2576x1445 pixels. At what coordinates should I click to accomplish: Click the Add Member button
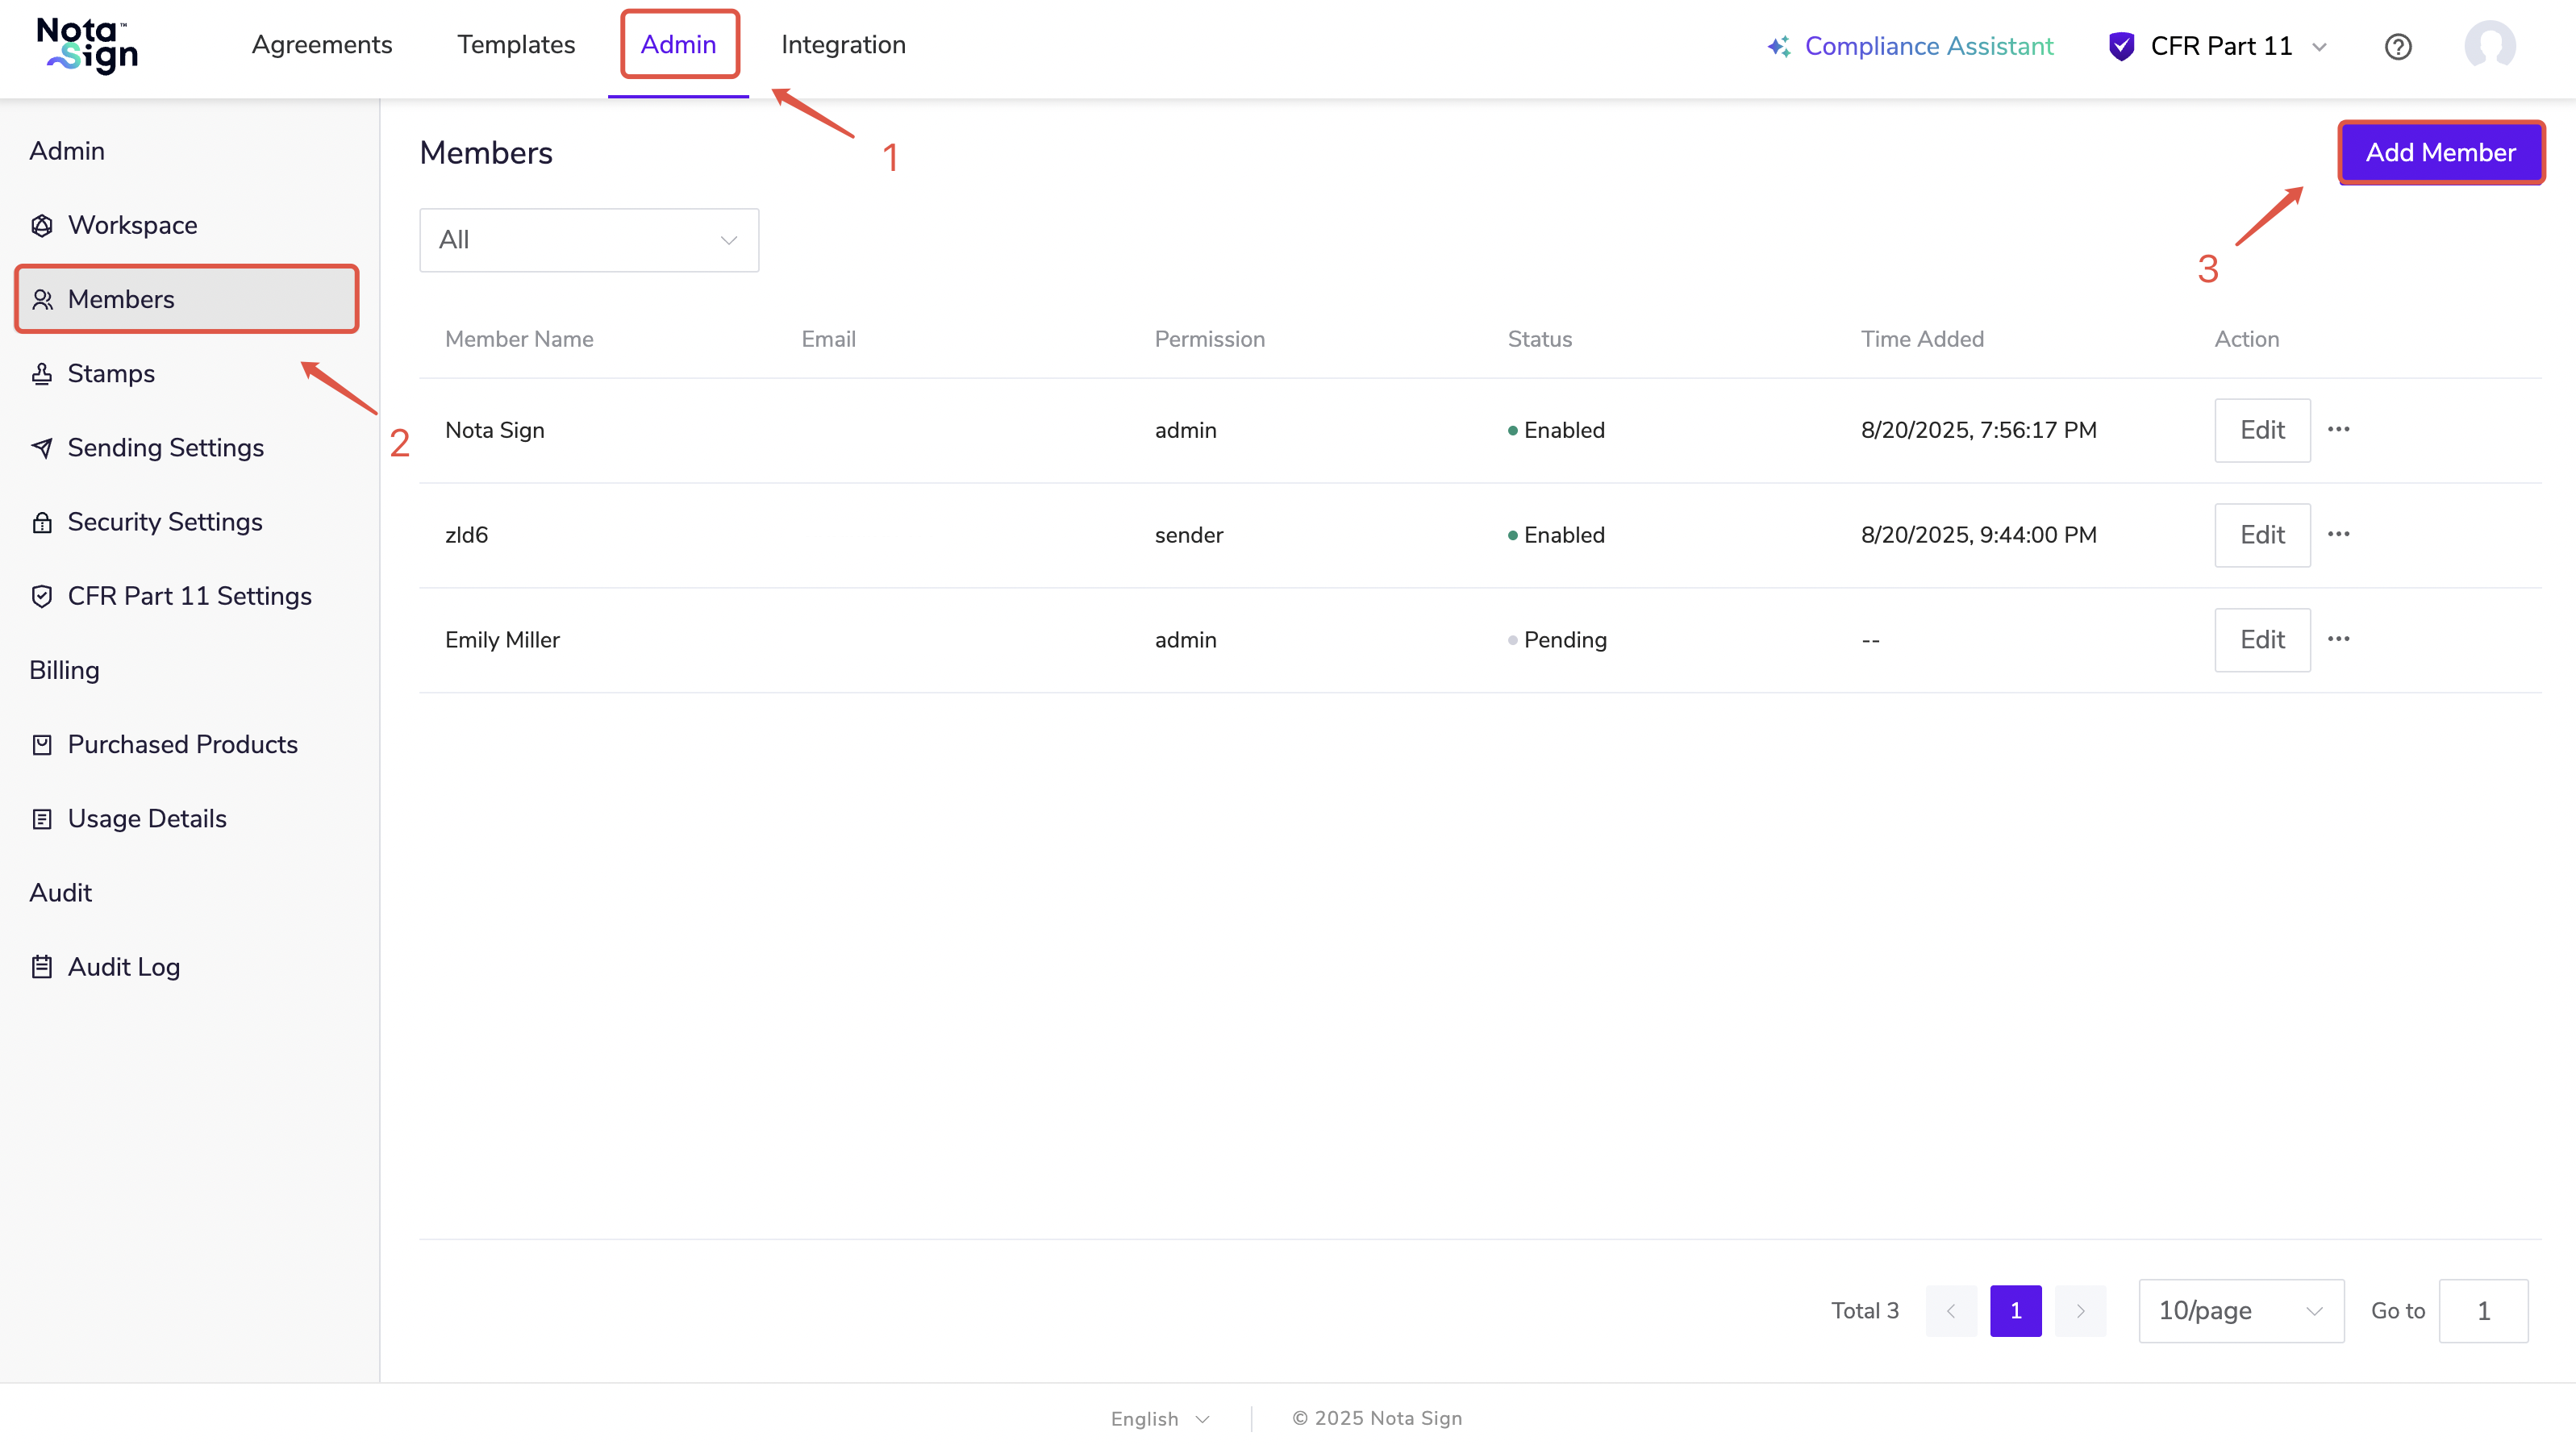(x=2439, y=152)
